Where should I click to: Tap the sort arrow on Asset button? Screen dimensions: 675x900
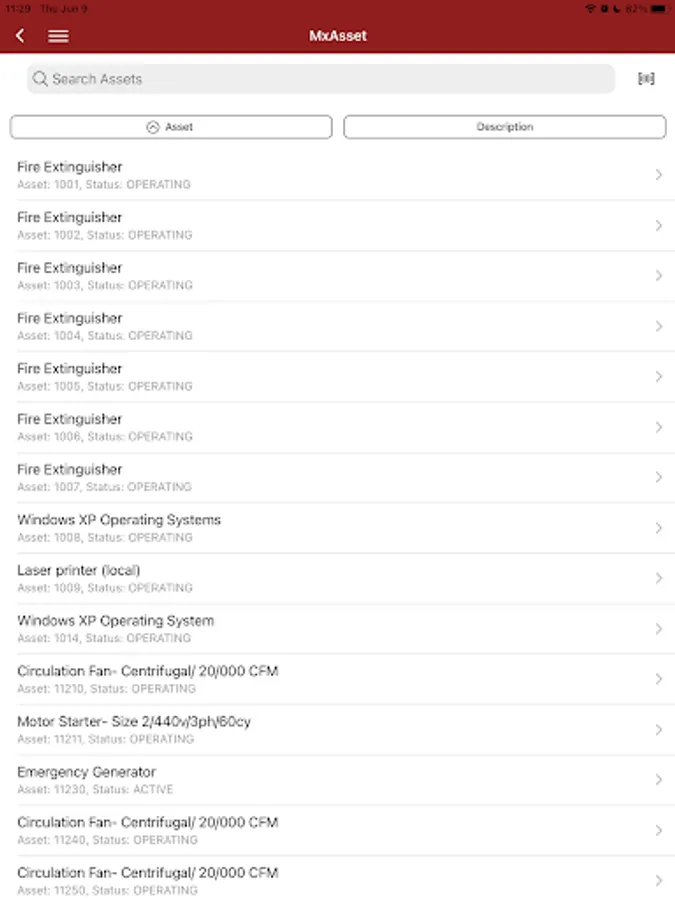[x=153, y=127]
